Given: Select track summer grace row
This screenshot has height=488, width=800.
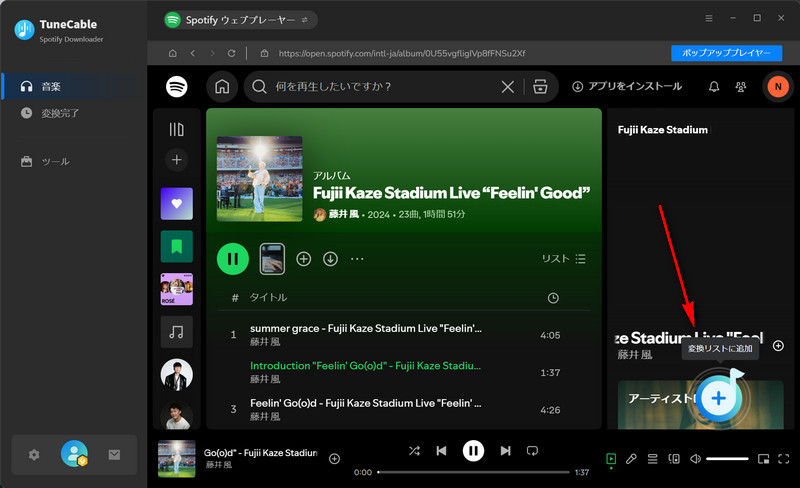Looking at the screenshot, I should (x=404, y=335).
